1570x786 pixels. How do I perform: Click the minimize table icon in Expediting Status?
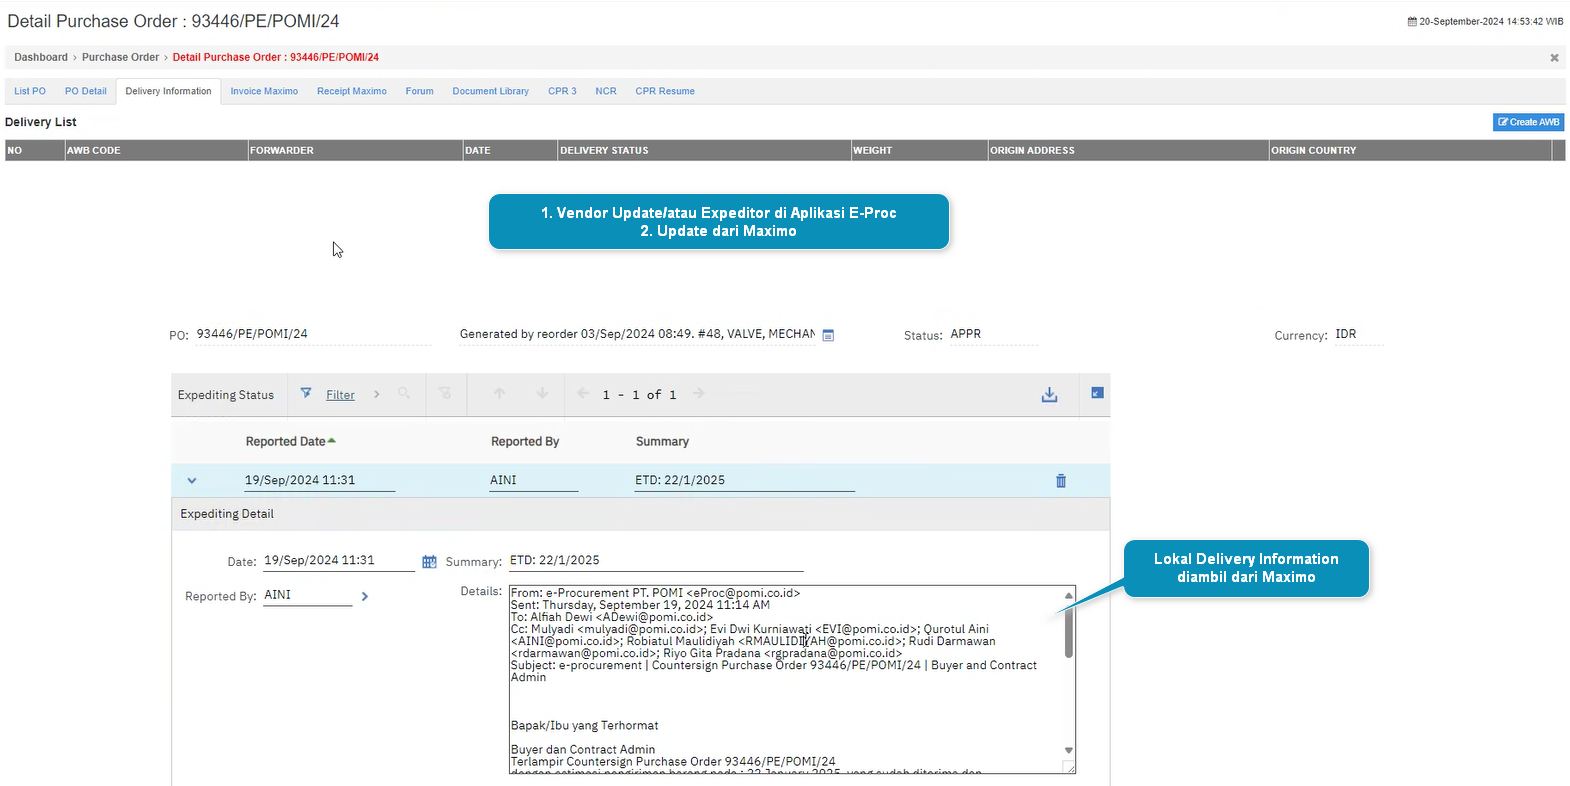(x=1097, y=394)
